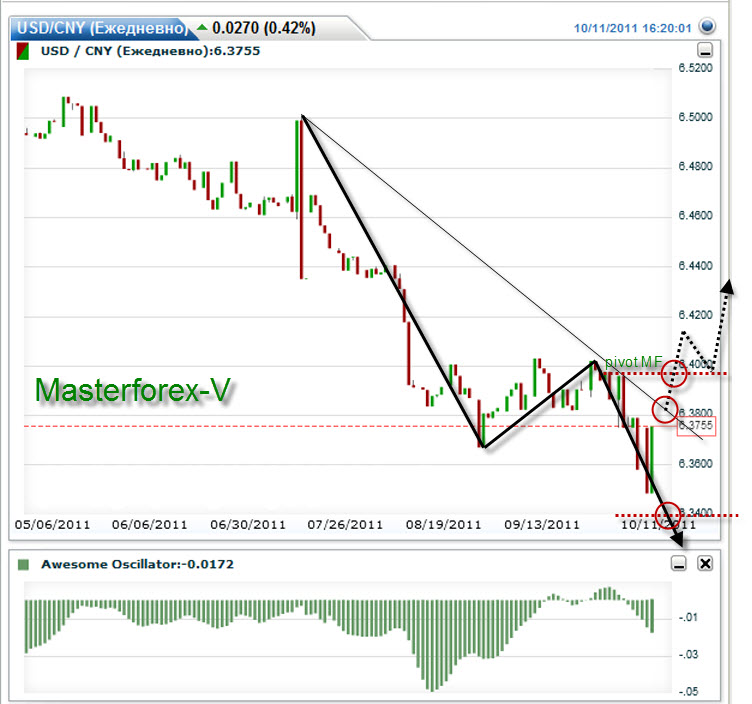The width and height of the screenshot is (752, 704).
Task: Click the 06/06/2011 date axis label
Action: (150, 525)
